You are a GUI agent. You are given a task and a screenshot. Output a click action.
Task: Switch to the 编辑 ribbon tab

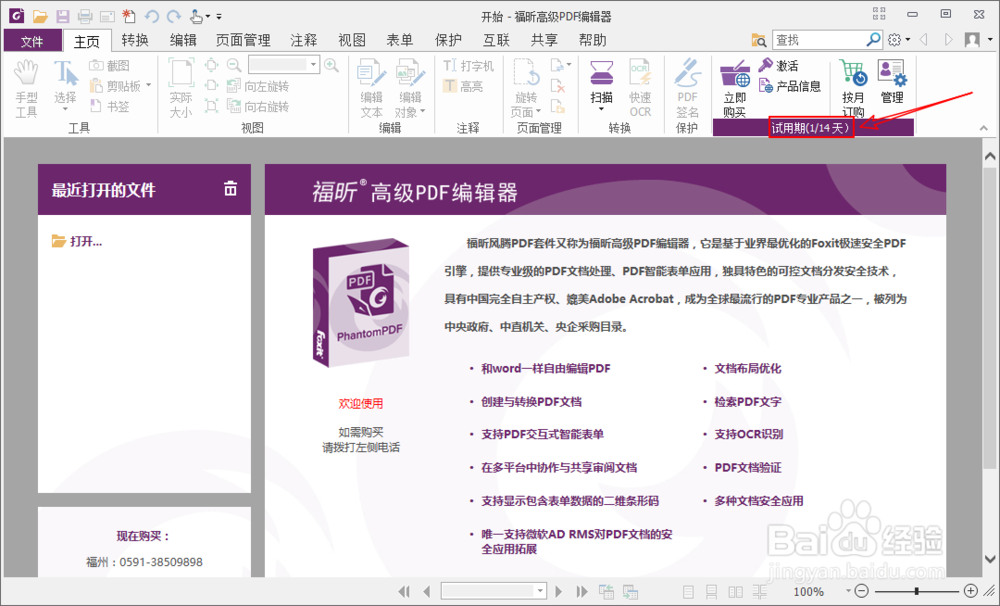pos(183,40)
